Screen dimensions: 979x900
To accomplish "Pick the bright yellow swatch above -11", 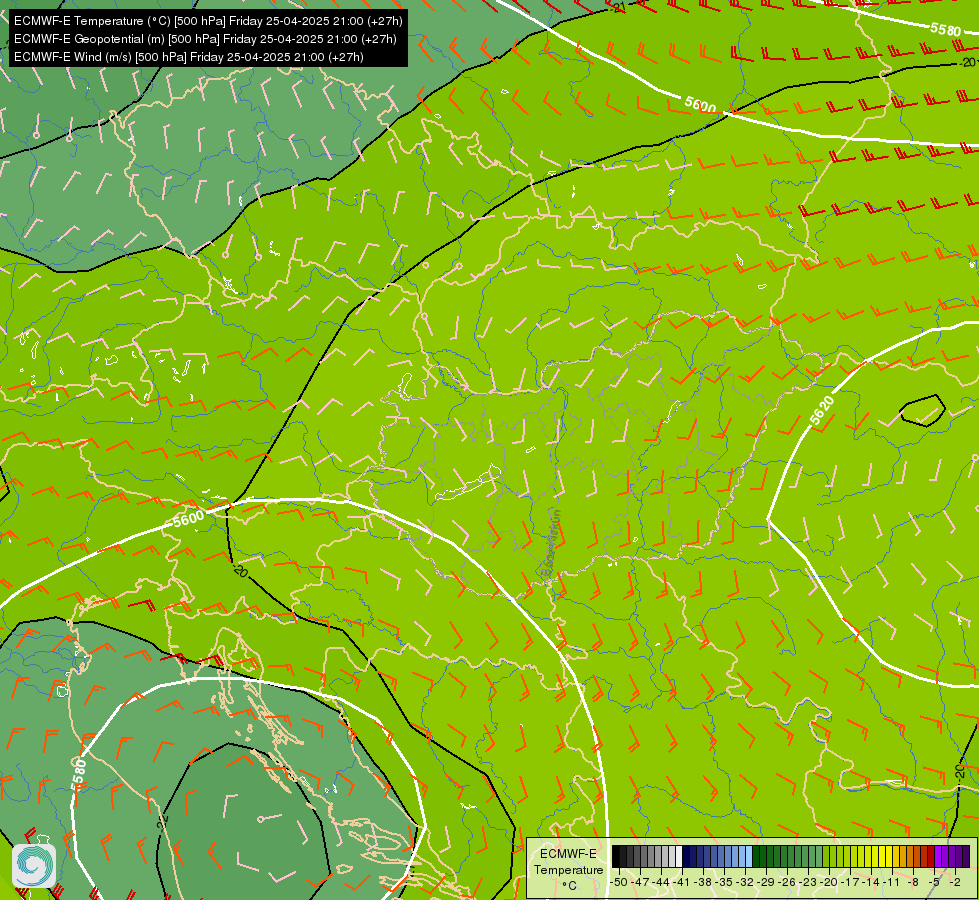I will pyautogui.click(x=889, y=856).
